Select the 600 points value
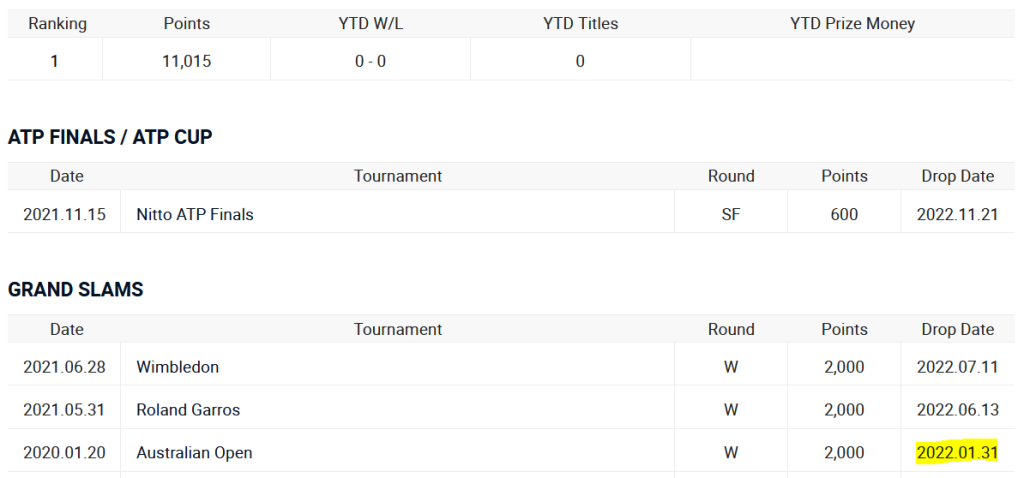This screenshot has height=478, width=1024. [x=844, y=214]
